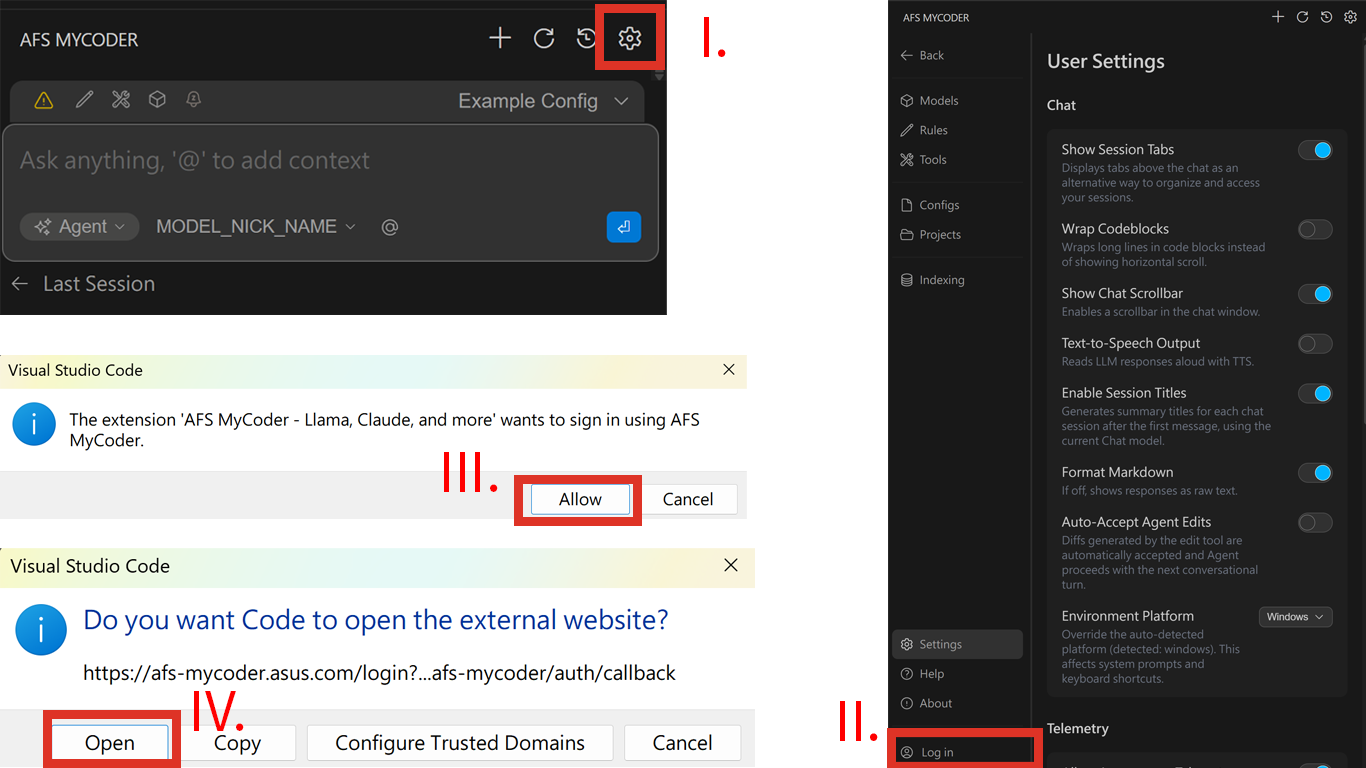Screen dimensions: 1366x768
Task: Click 'Environment Platform' label text
Action: coord(1128,616)
